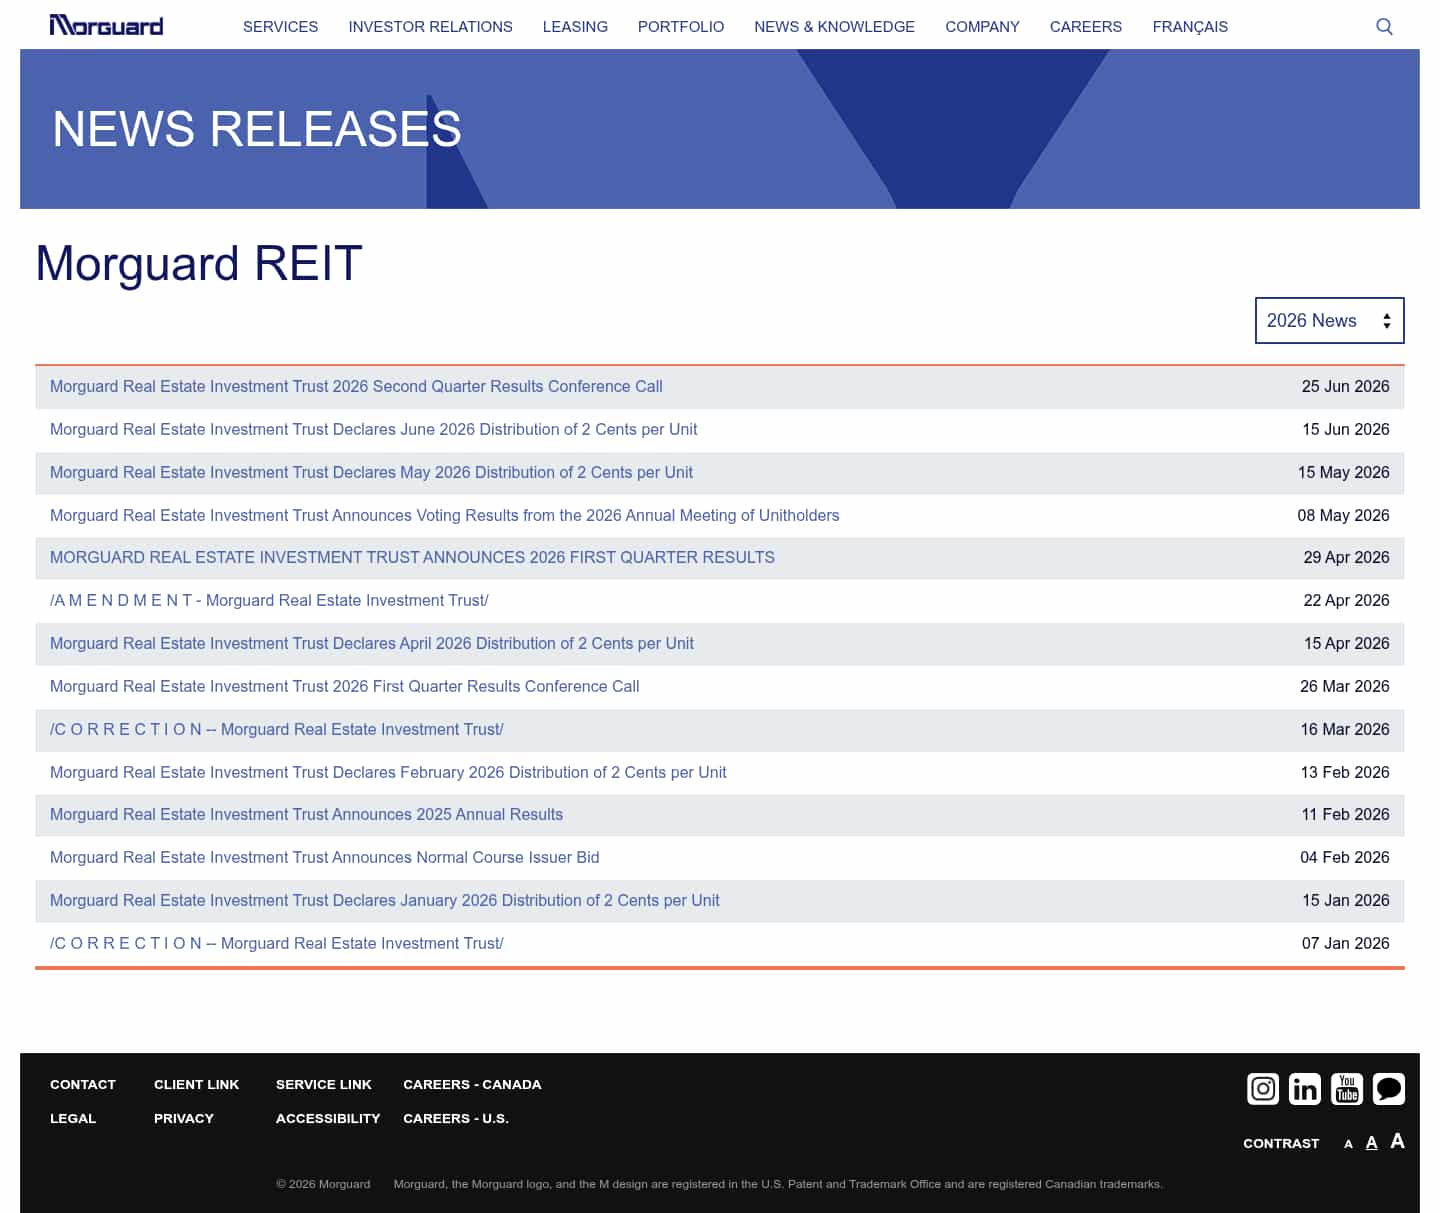This screenshot has width=1440, height=1213.
Task: Open the COMPANY menu
Action: (982, 26)
